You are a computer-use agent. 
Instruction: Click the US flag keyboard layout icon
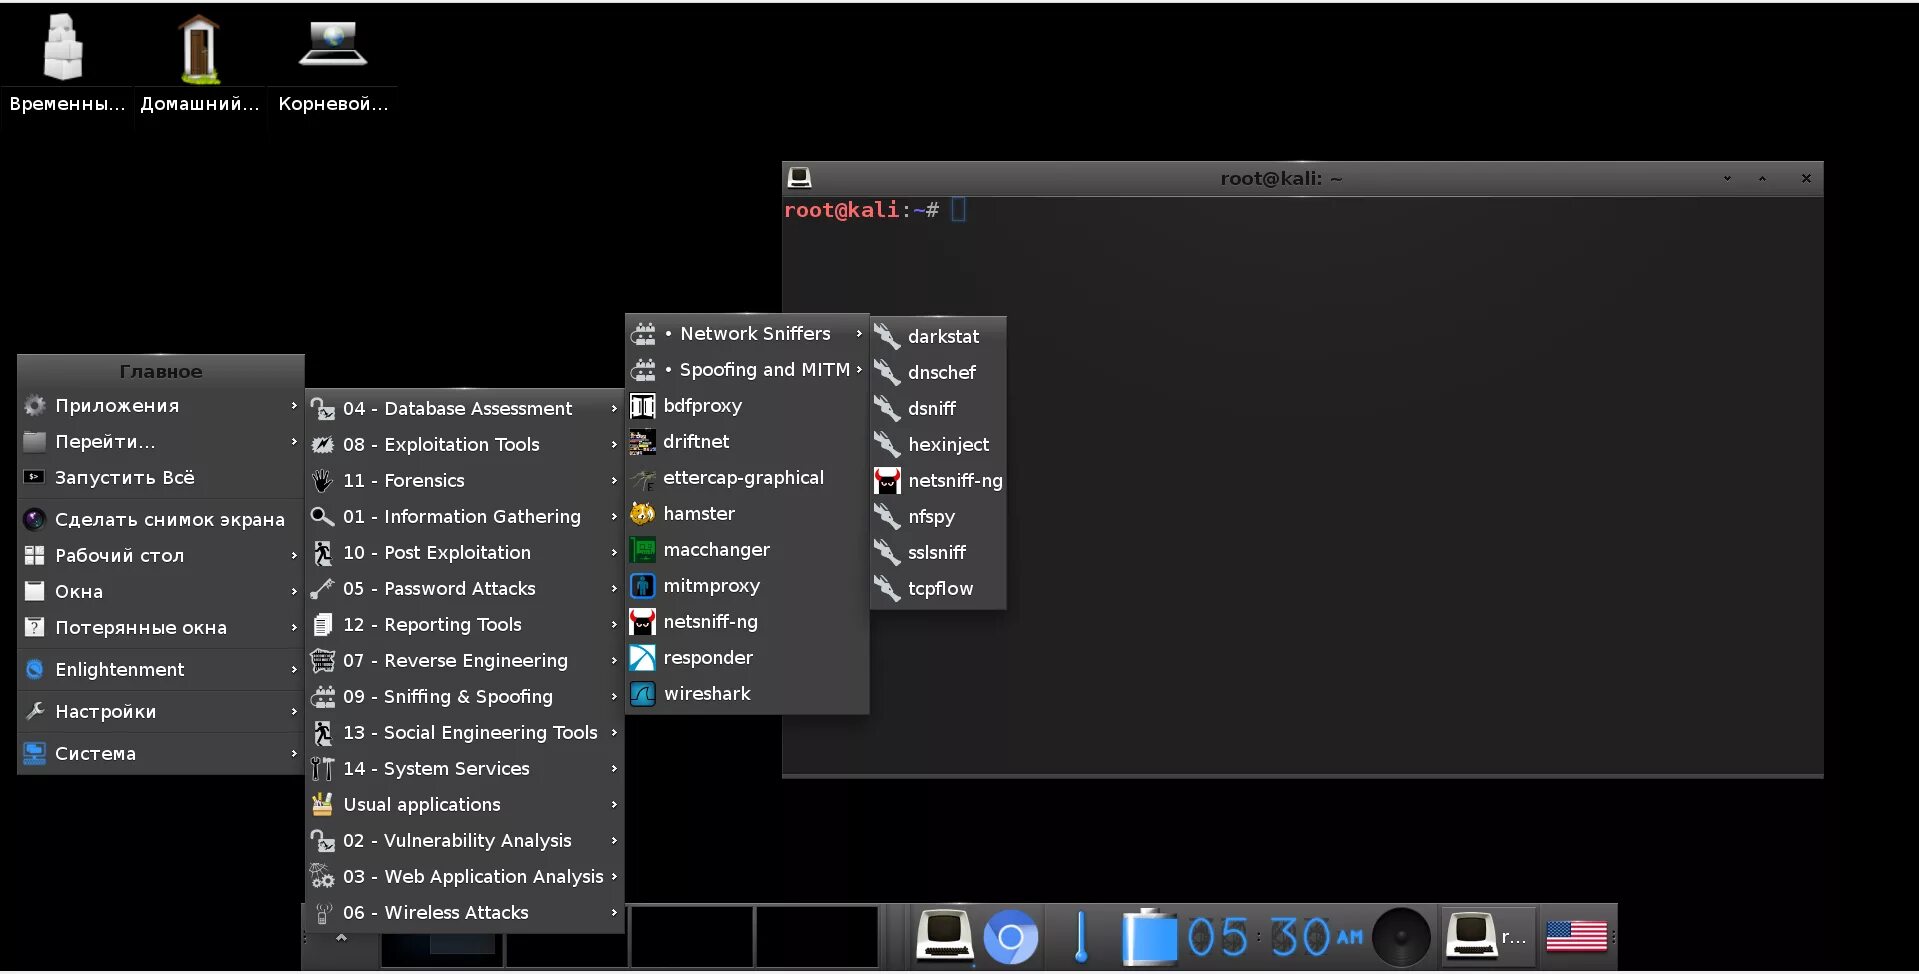pos(1576,937)
